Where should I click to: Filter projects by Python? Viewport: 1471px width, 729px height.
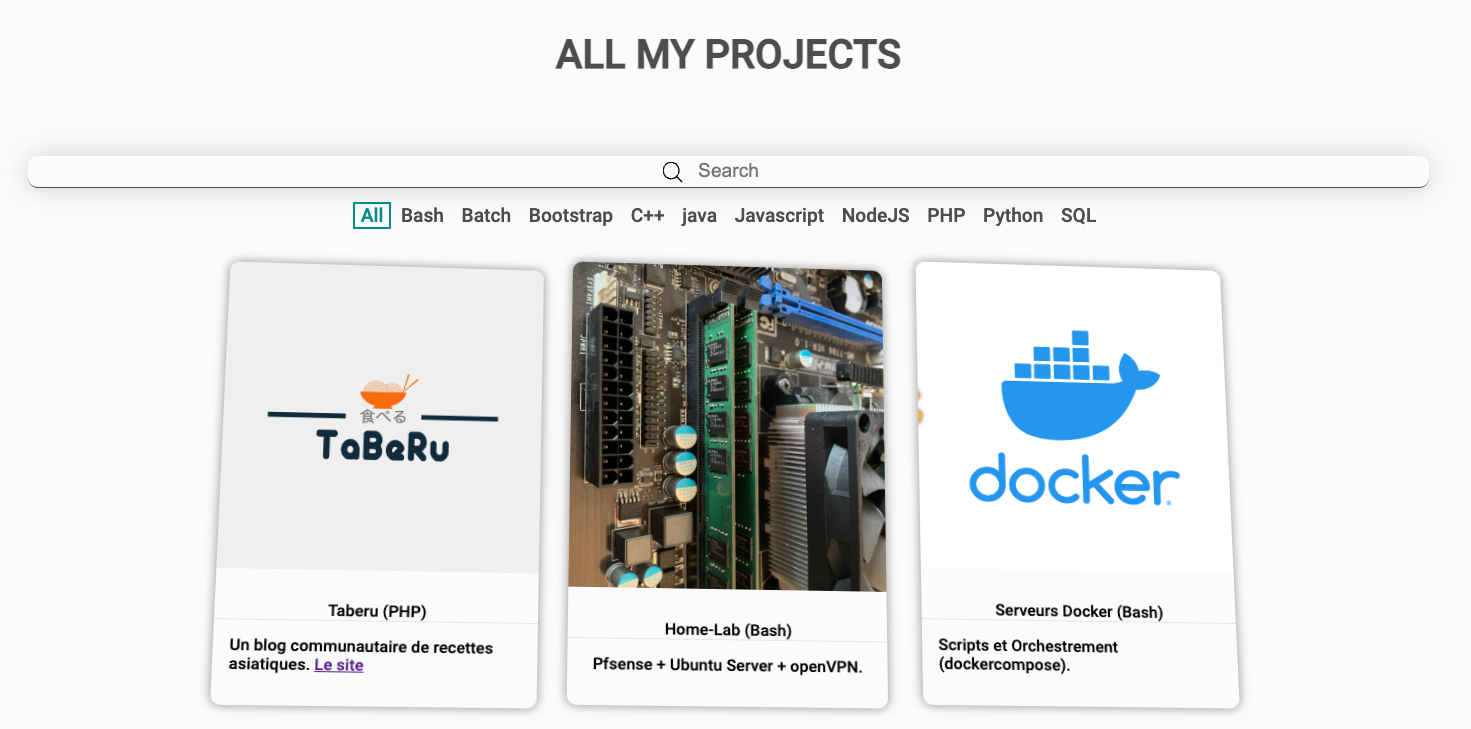pos(1013,215)
